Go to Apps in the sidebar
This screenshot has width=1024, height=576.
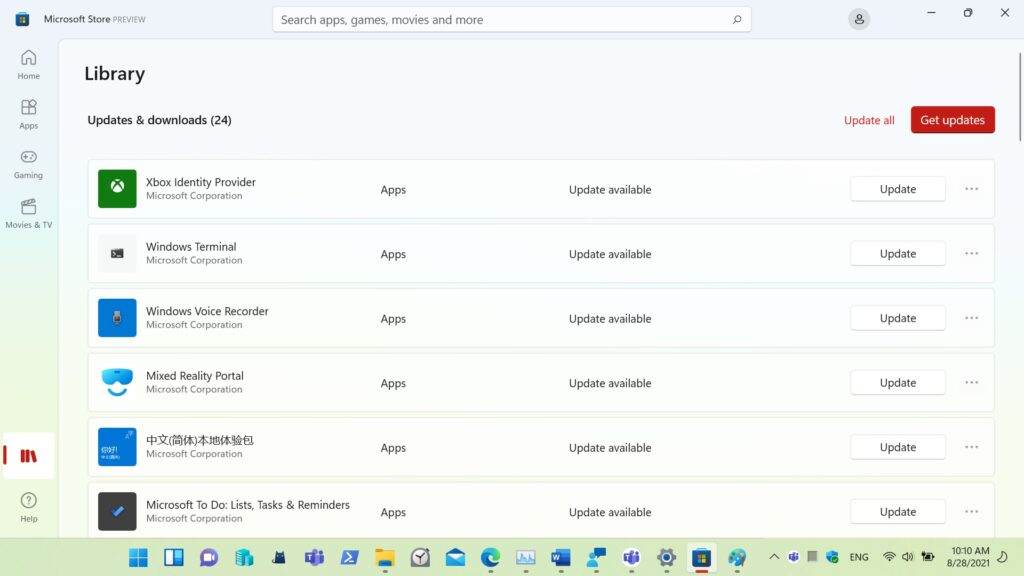point(28,113)
